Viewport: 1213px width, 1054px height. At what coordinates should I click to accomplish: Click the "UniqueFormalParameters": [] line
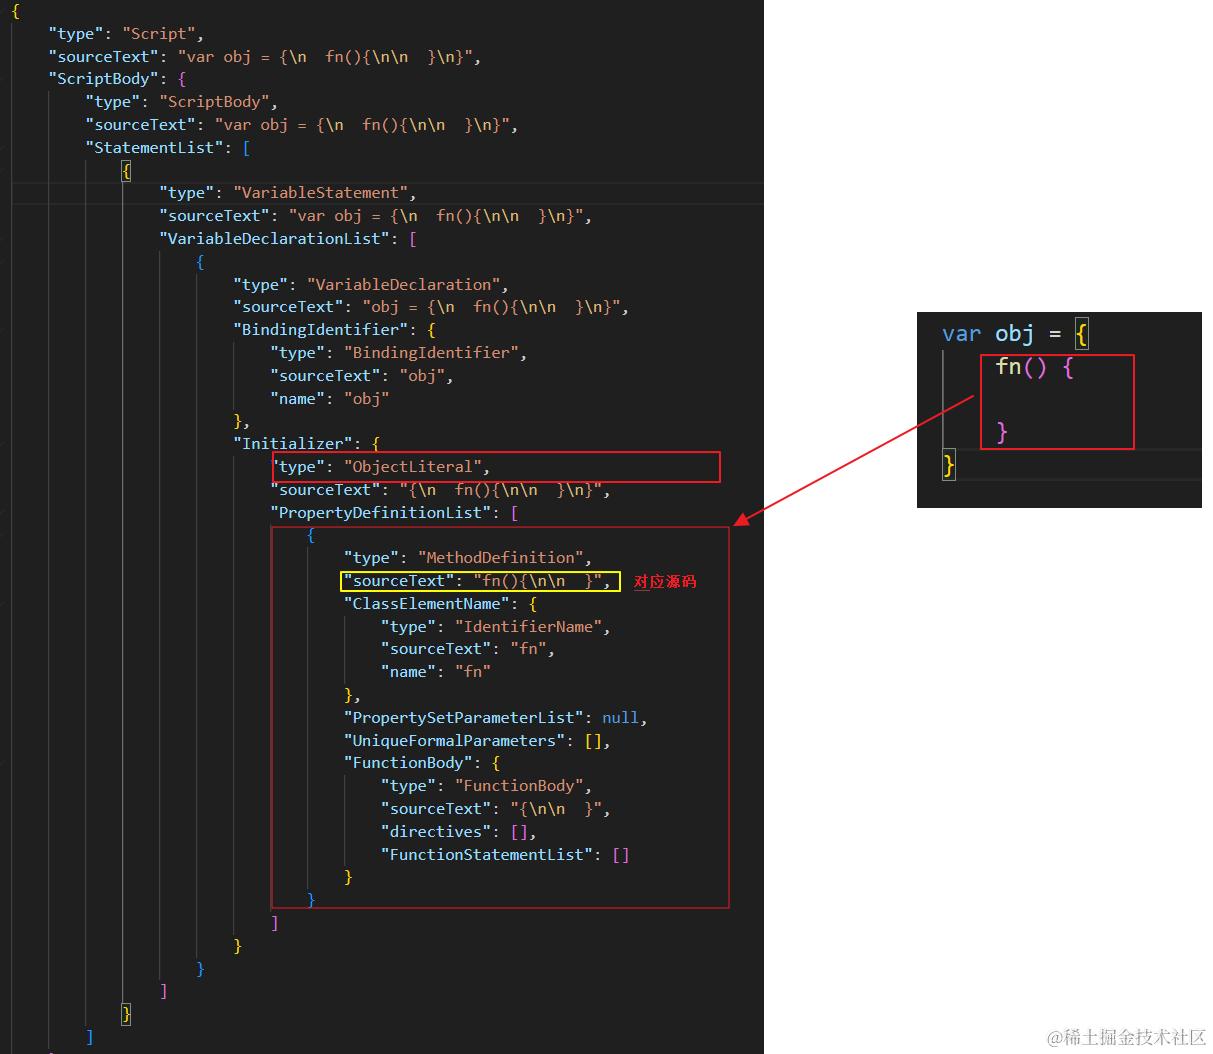(477, 742)
